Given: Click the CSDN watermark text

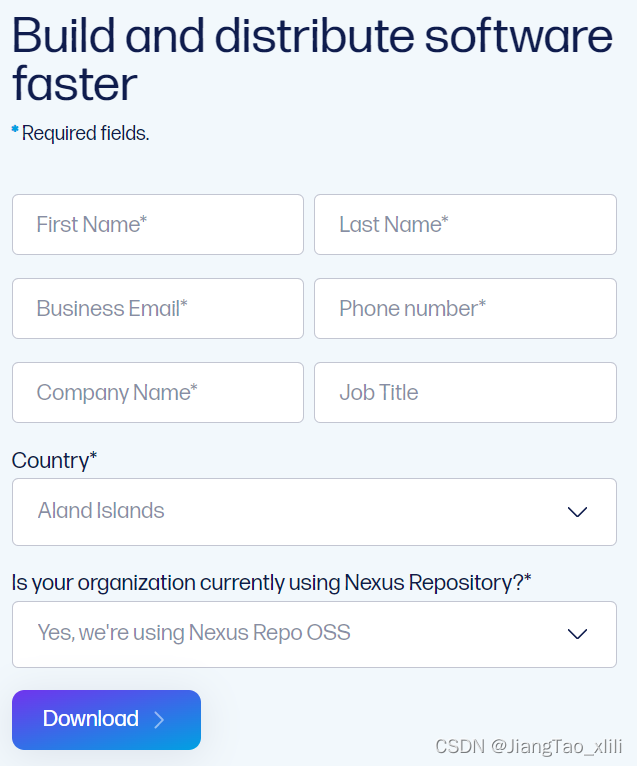Looking at the screenshot, I should [x=460, y=746].
